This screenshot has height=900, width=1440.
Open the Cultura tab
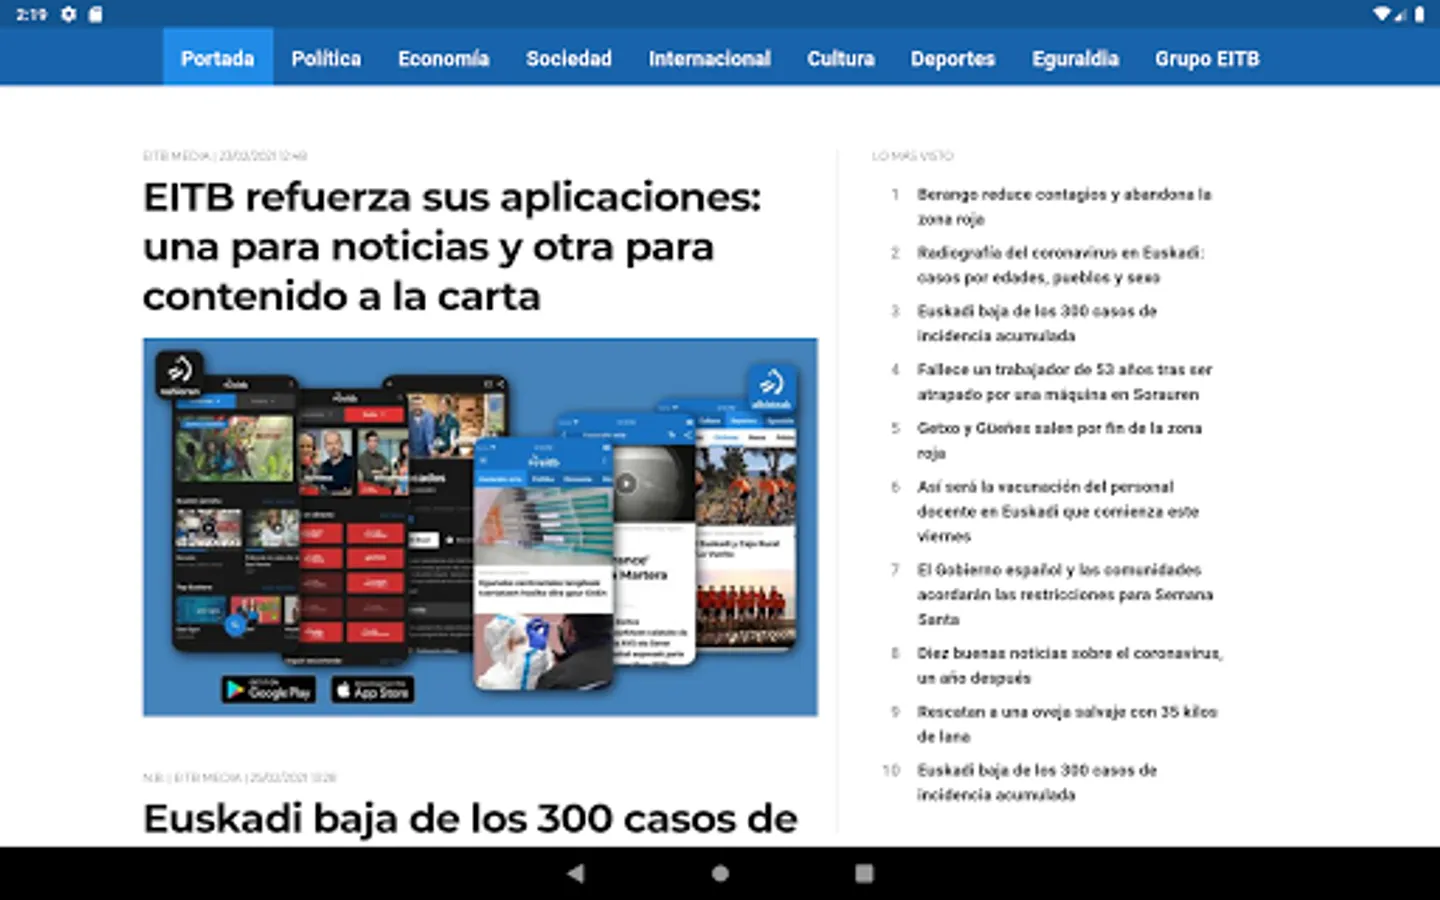[841, 58]
